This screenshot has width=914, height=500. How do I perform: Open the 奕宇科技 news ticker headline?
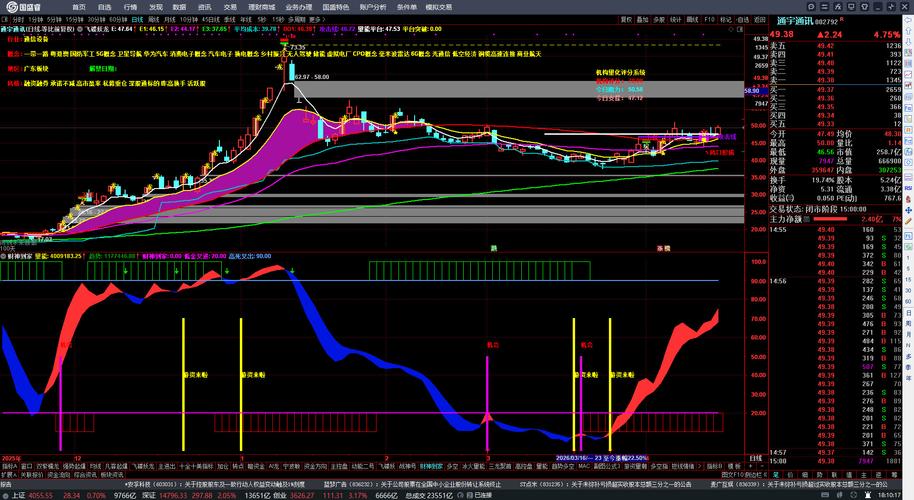point(215,484)
